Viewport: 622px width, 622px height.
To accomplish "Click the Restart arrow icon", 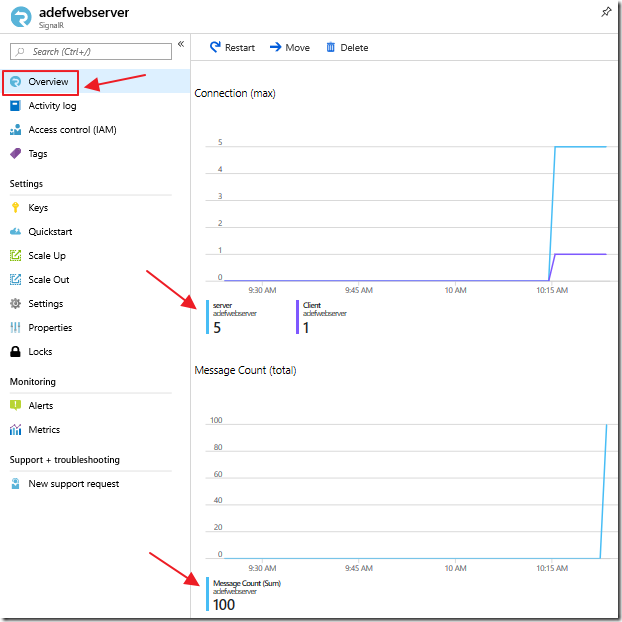I will coord(215,47).
